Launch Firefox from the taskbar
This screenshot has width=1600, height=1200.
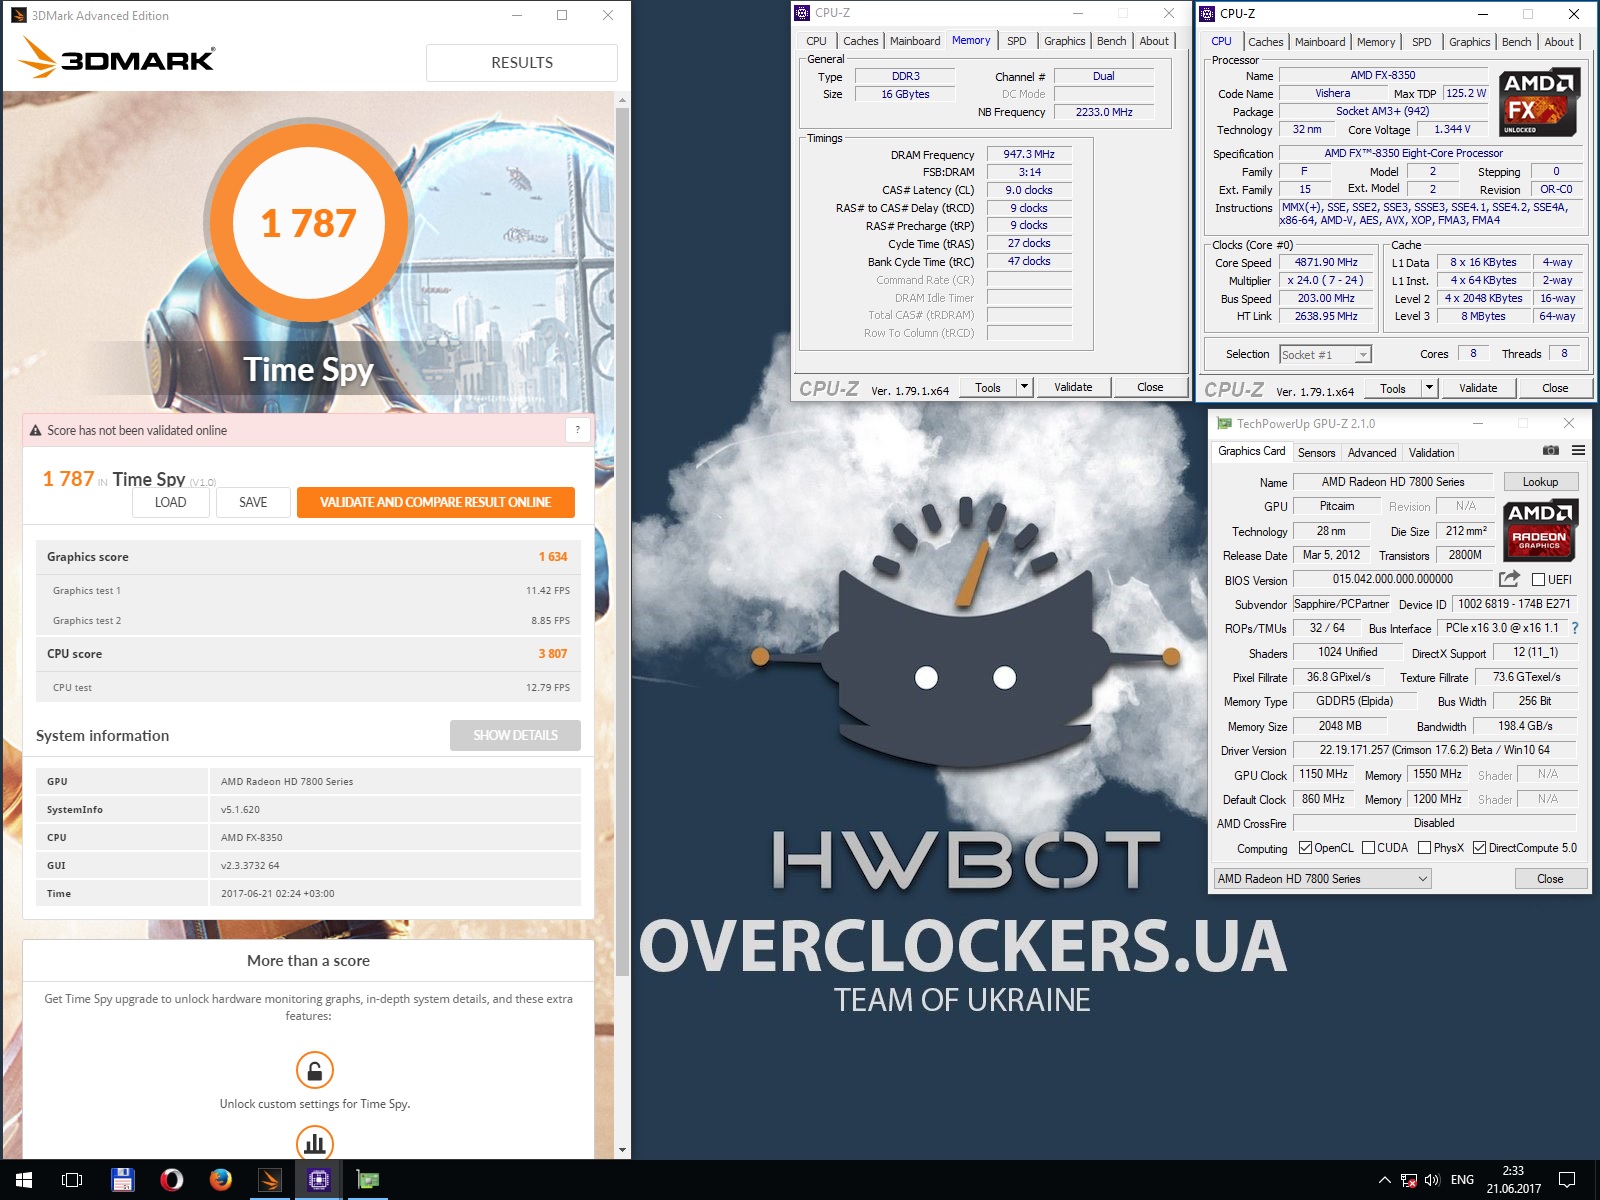click(221, 1180)
